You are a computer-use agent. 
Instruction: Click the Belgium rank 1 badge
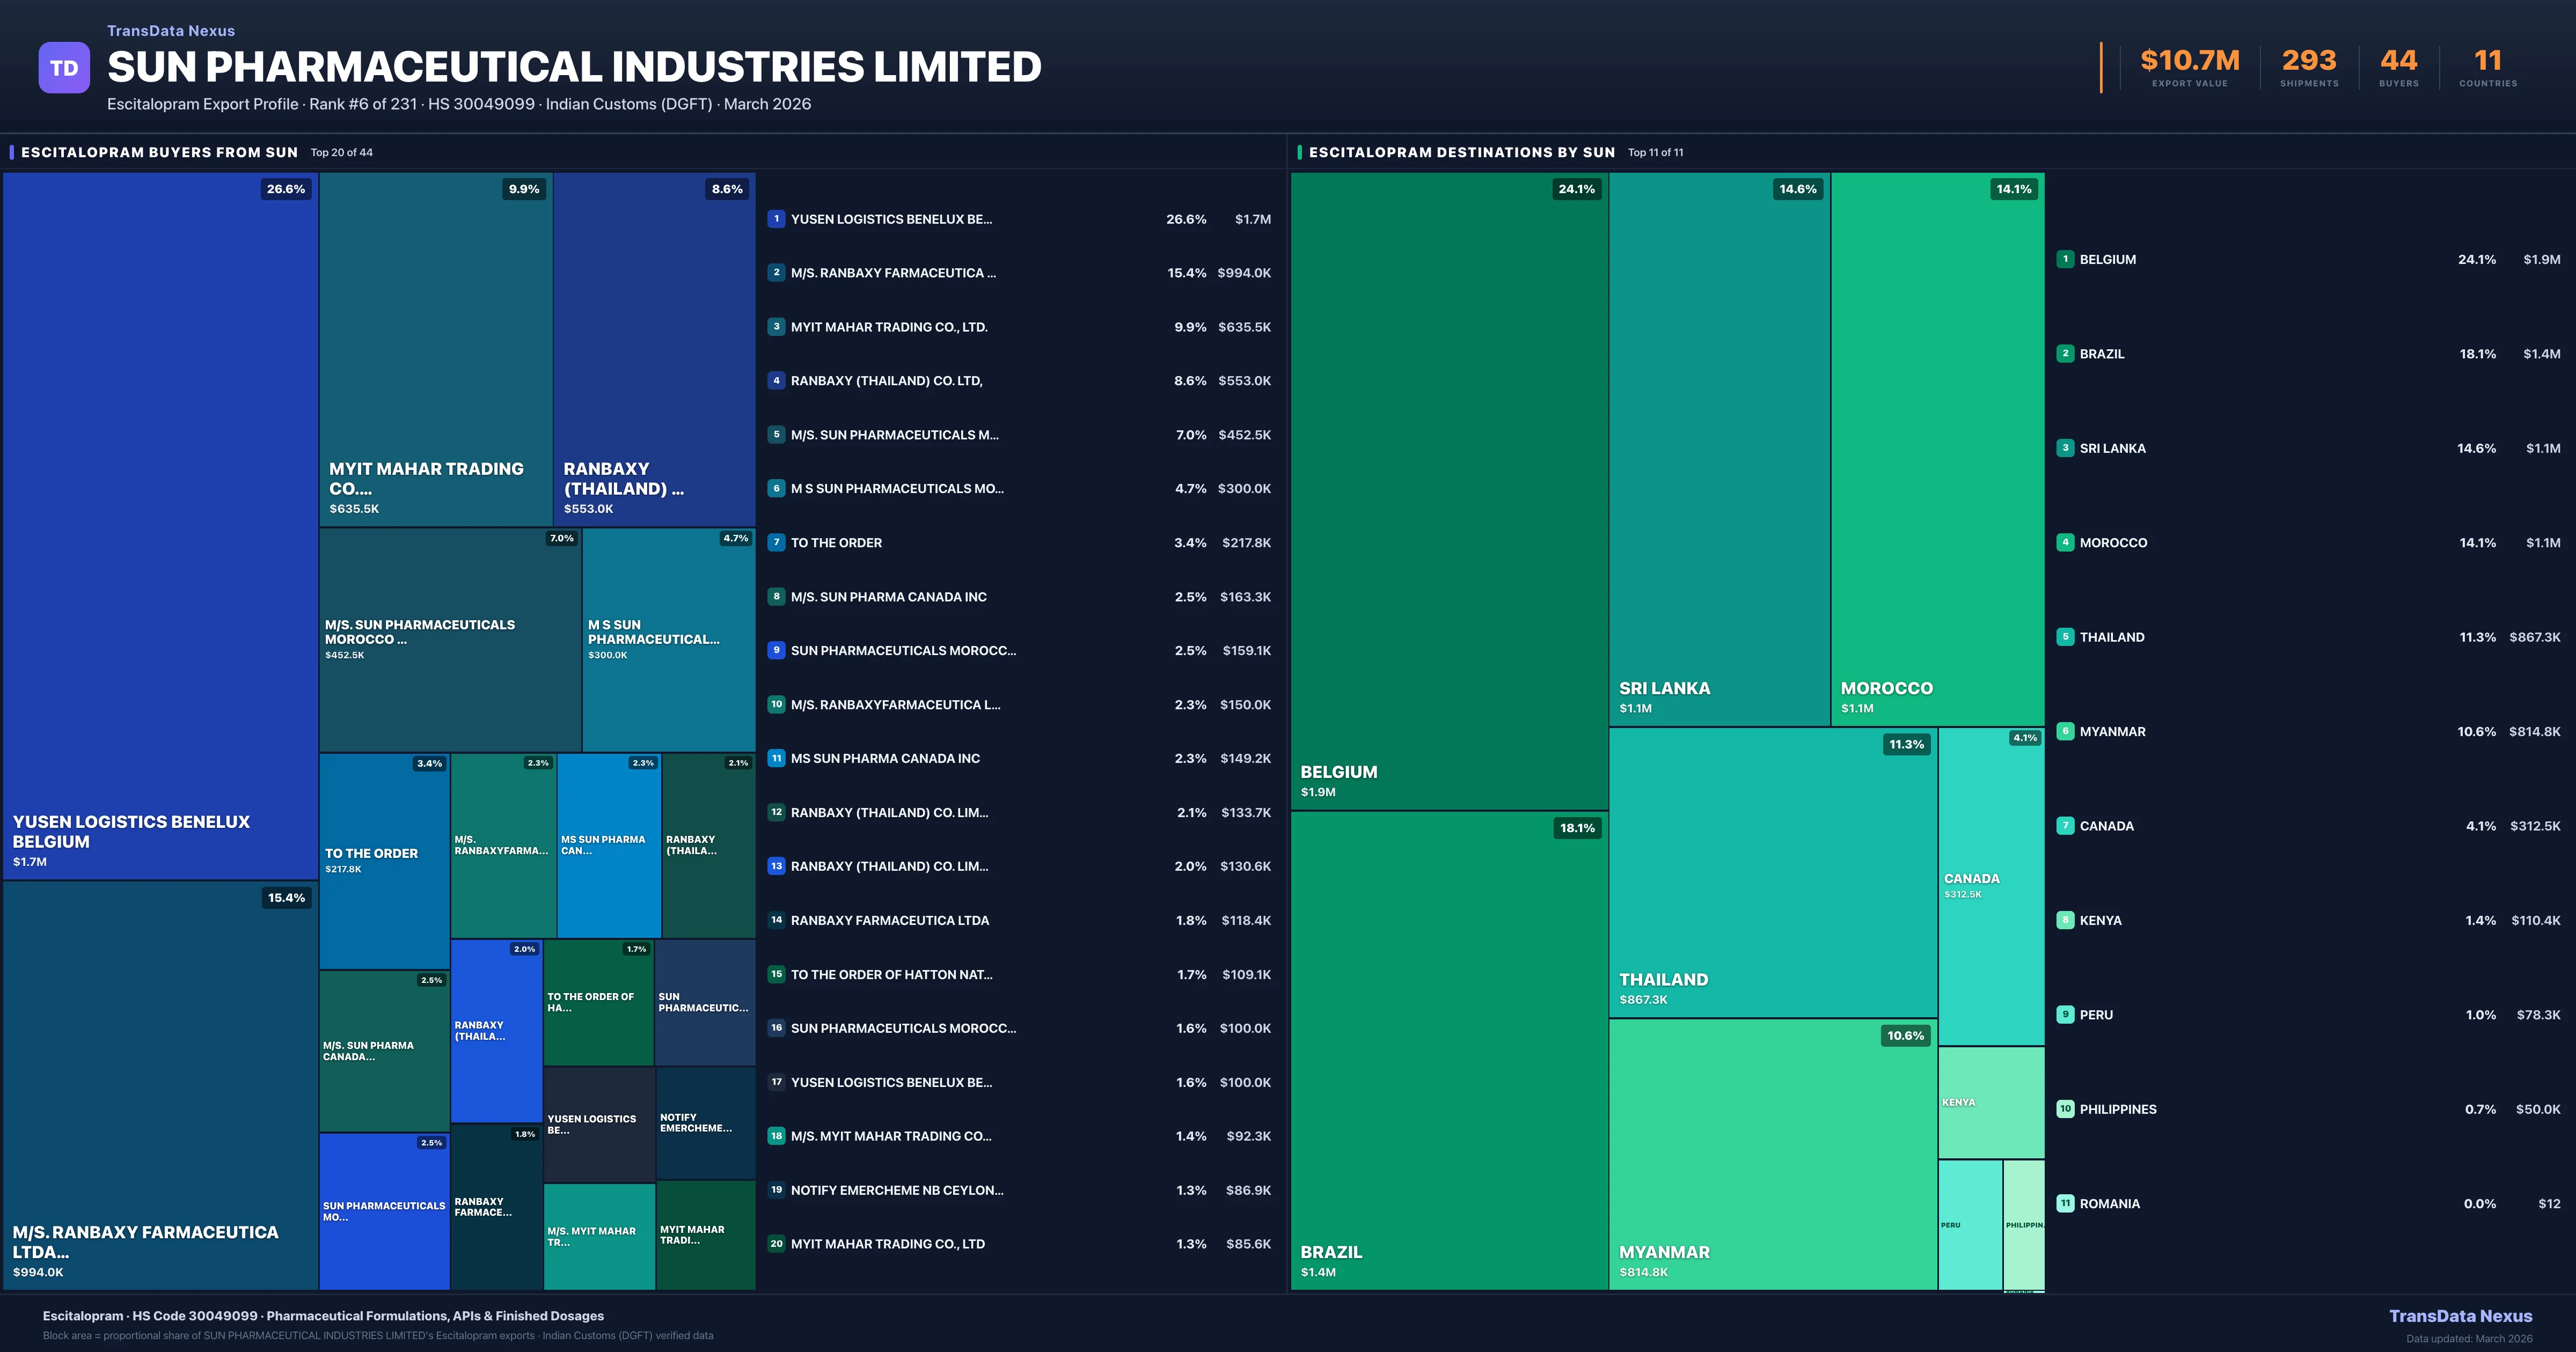click(2065, 259)
